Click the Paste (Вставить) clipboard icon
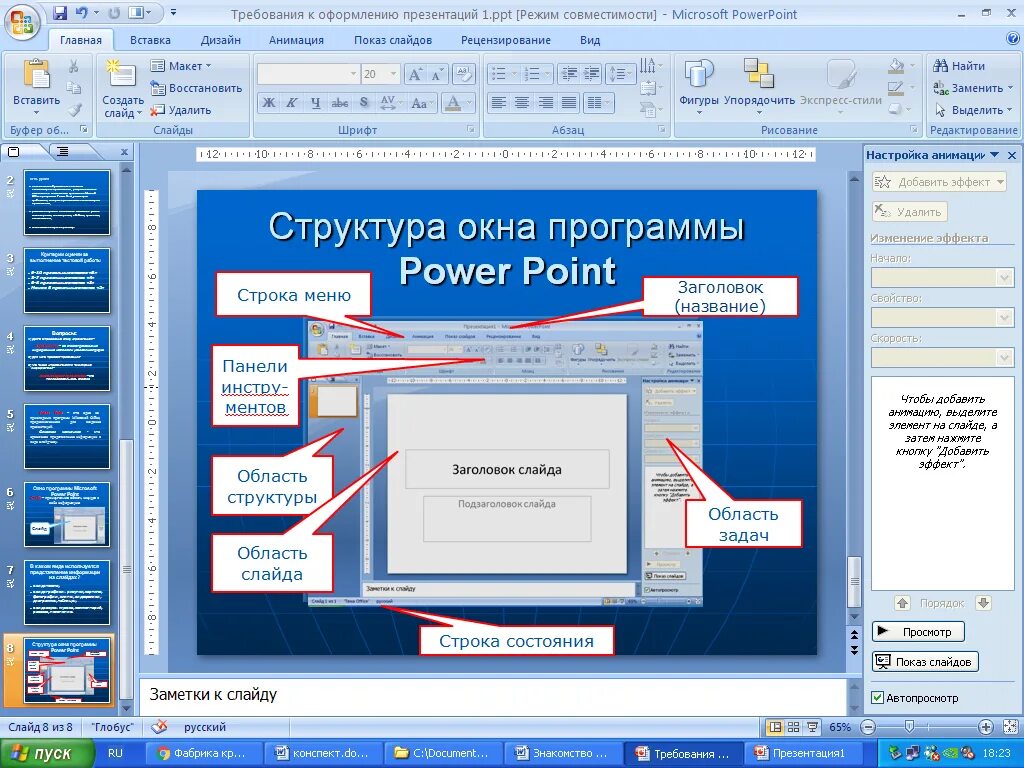The image size is (1024, 768). tap(36, 74)
